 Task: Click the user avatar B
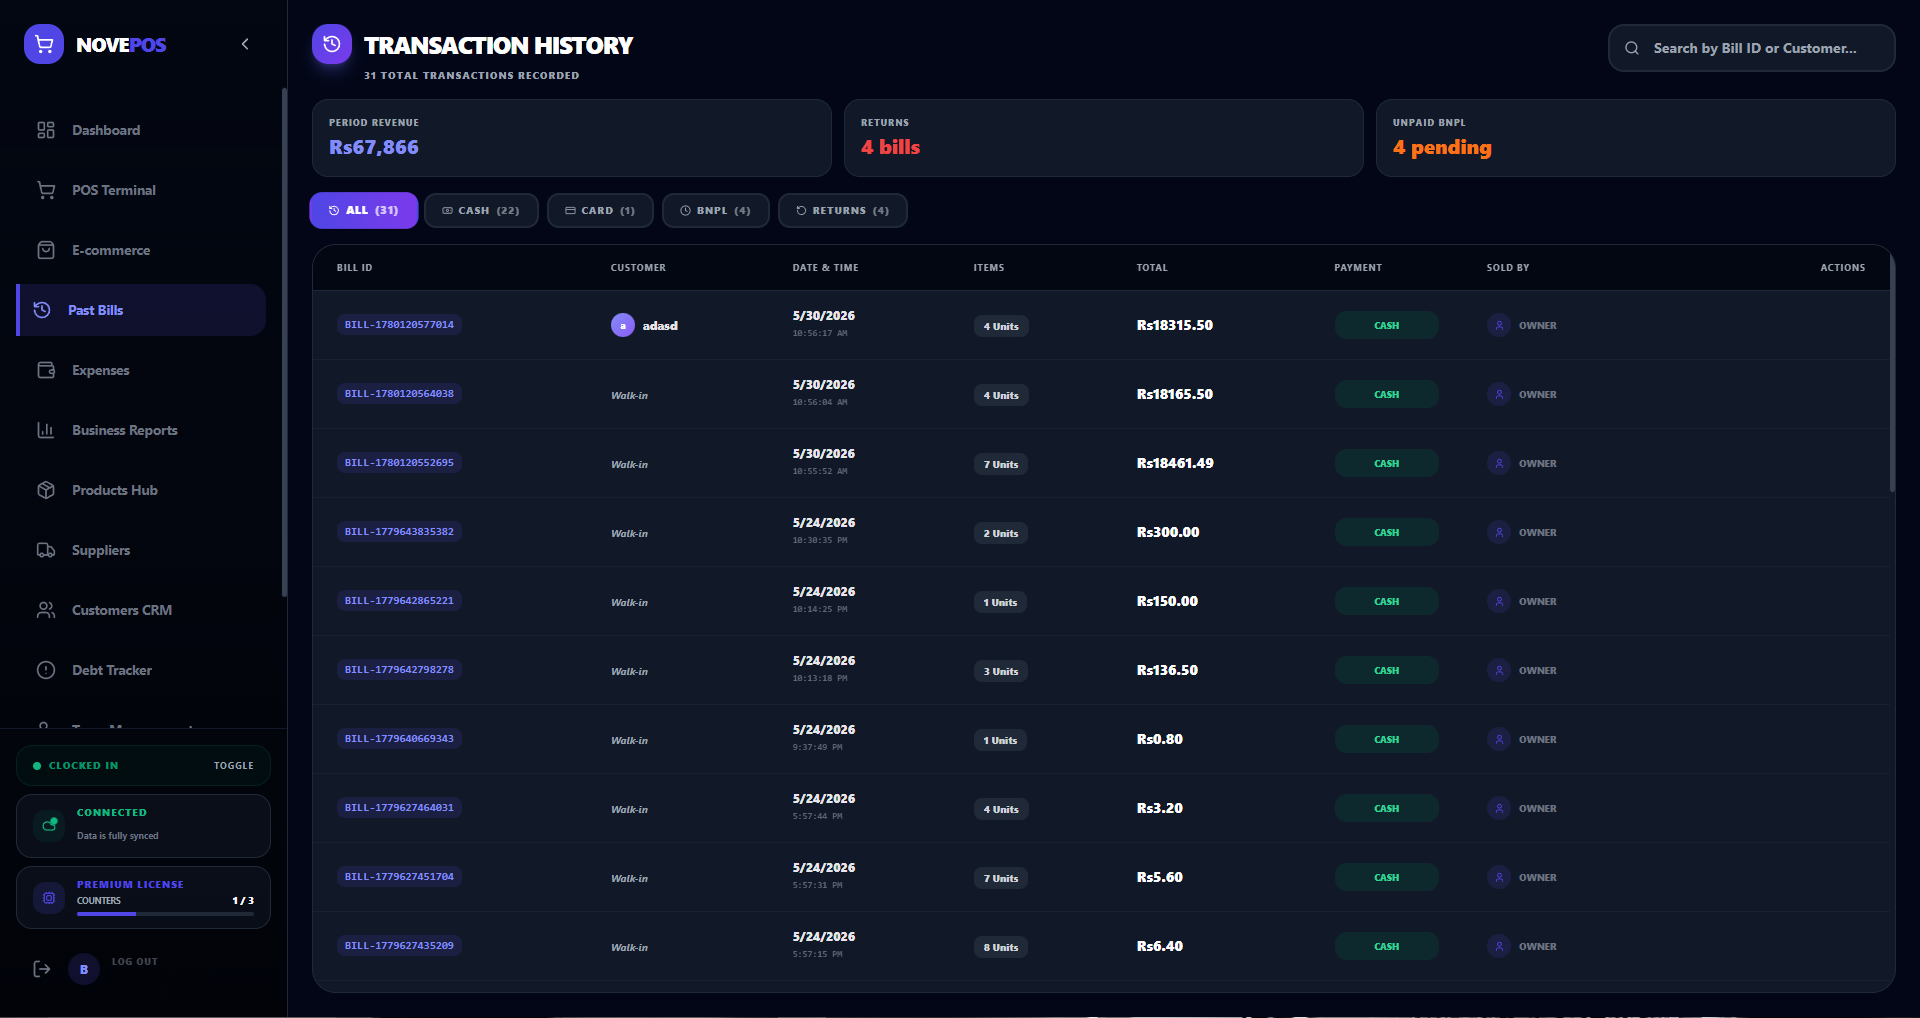pos(84,969)
